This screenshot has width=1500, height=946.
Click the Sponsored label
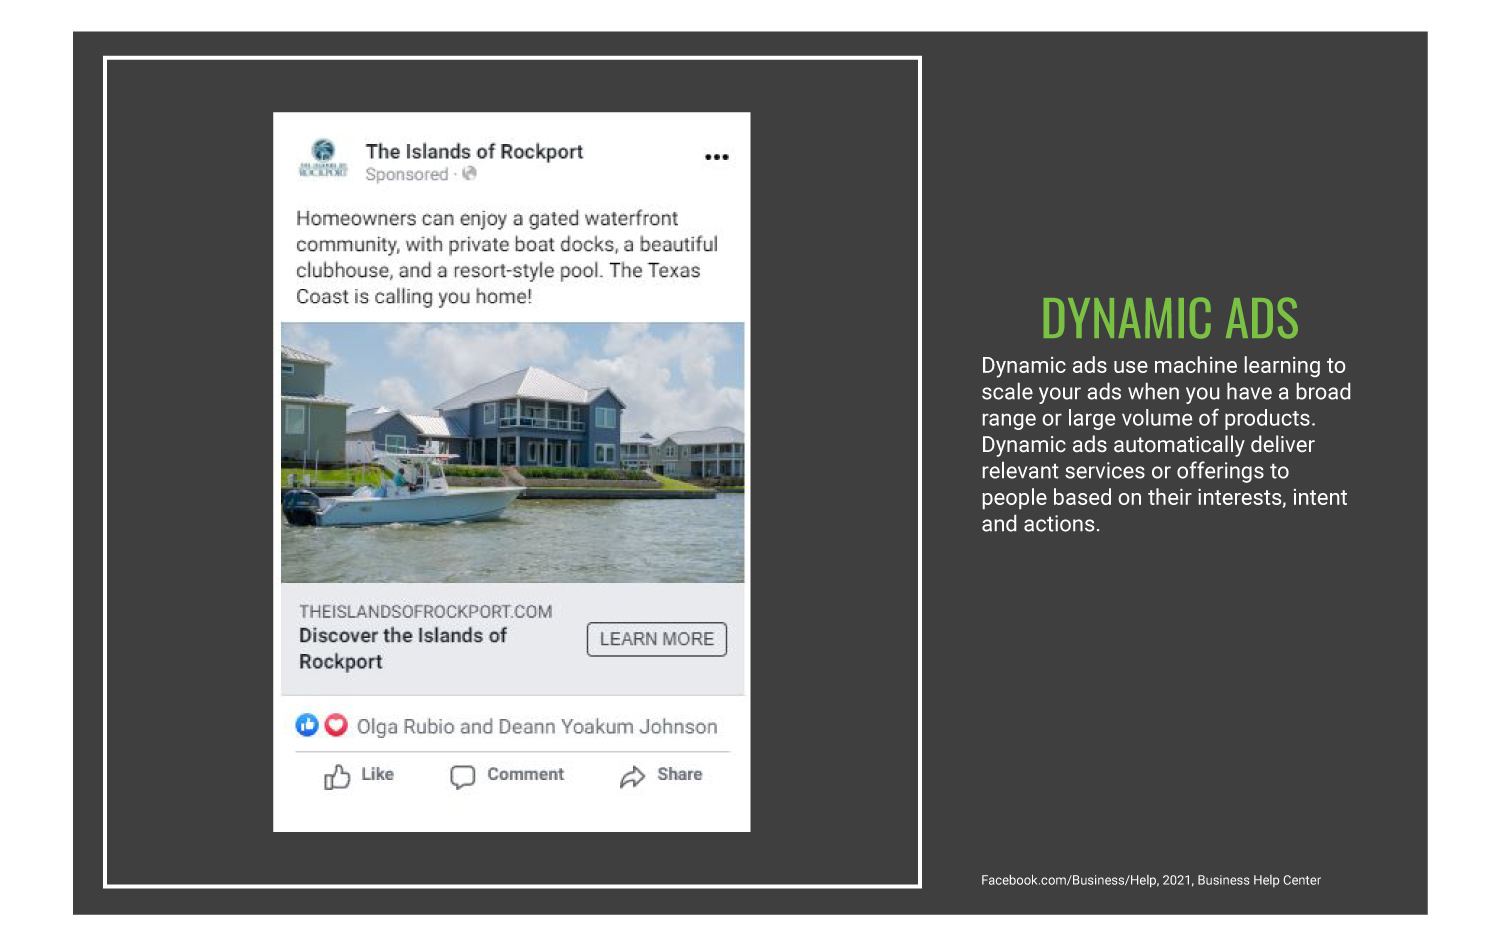coord(407,174)
